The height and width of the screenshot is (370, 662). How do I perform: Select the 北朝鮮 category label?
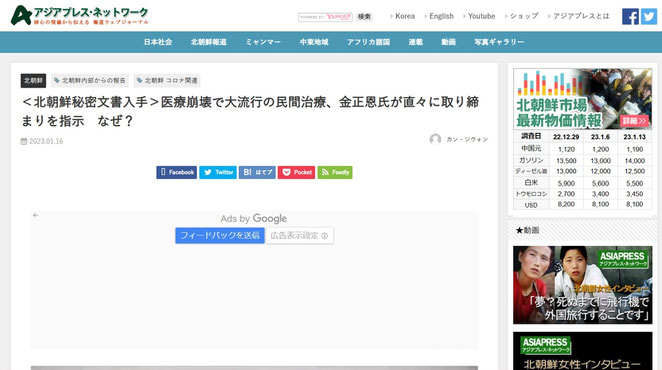point(33,80)
